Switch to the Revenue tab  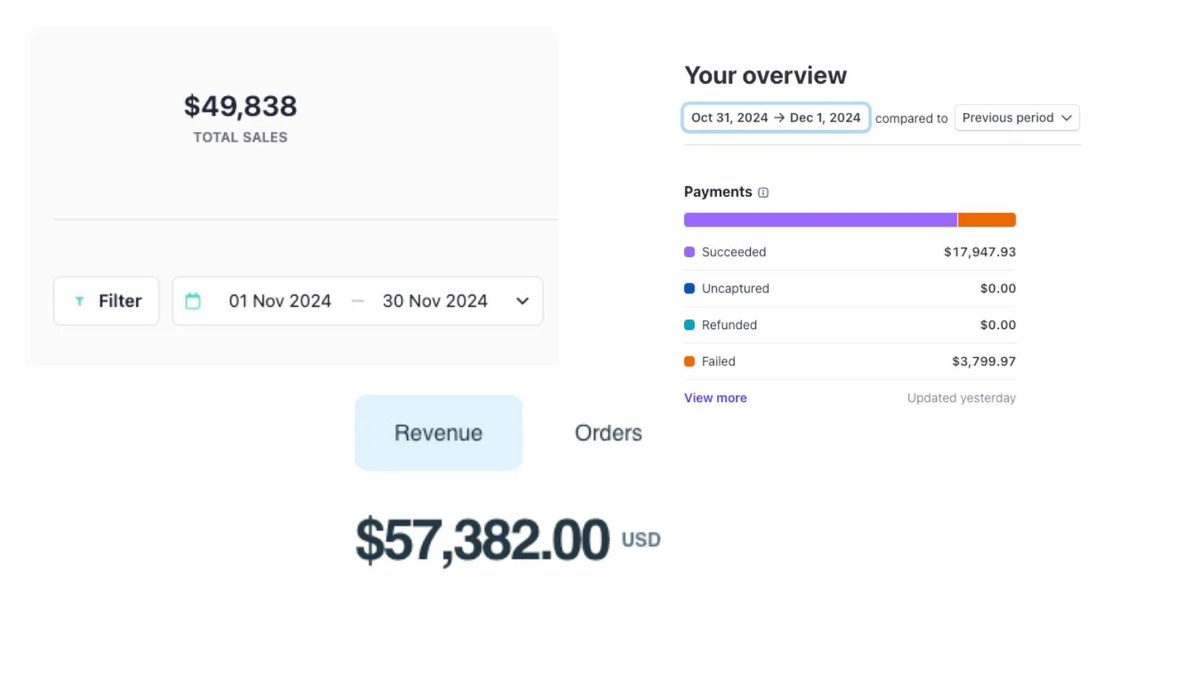(438, 433)
